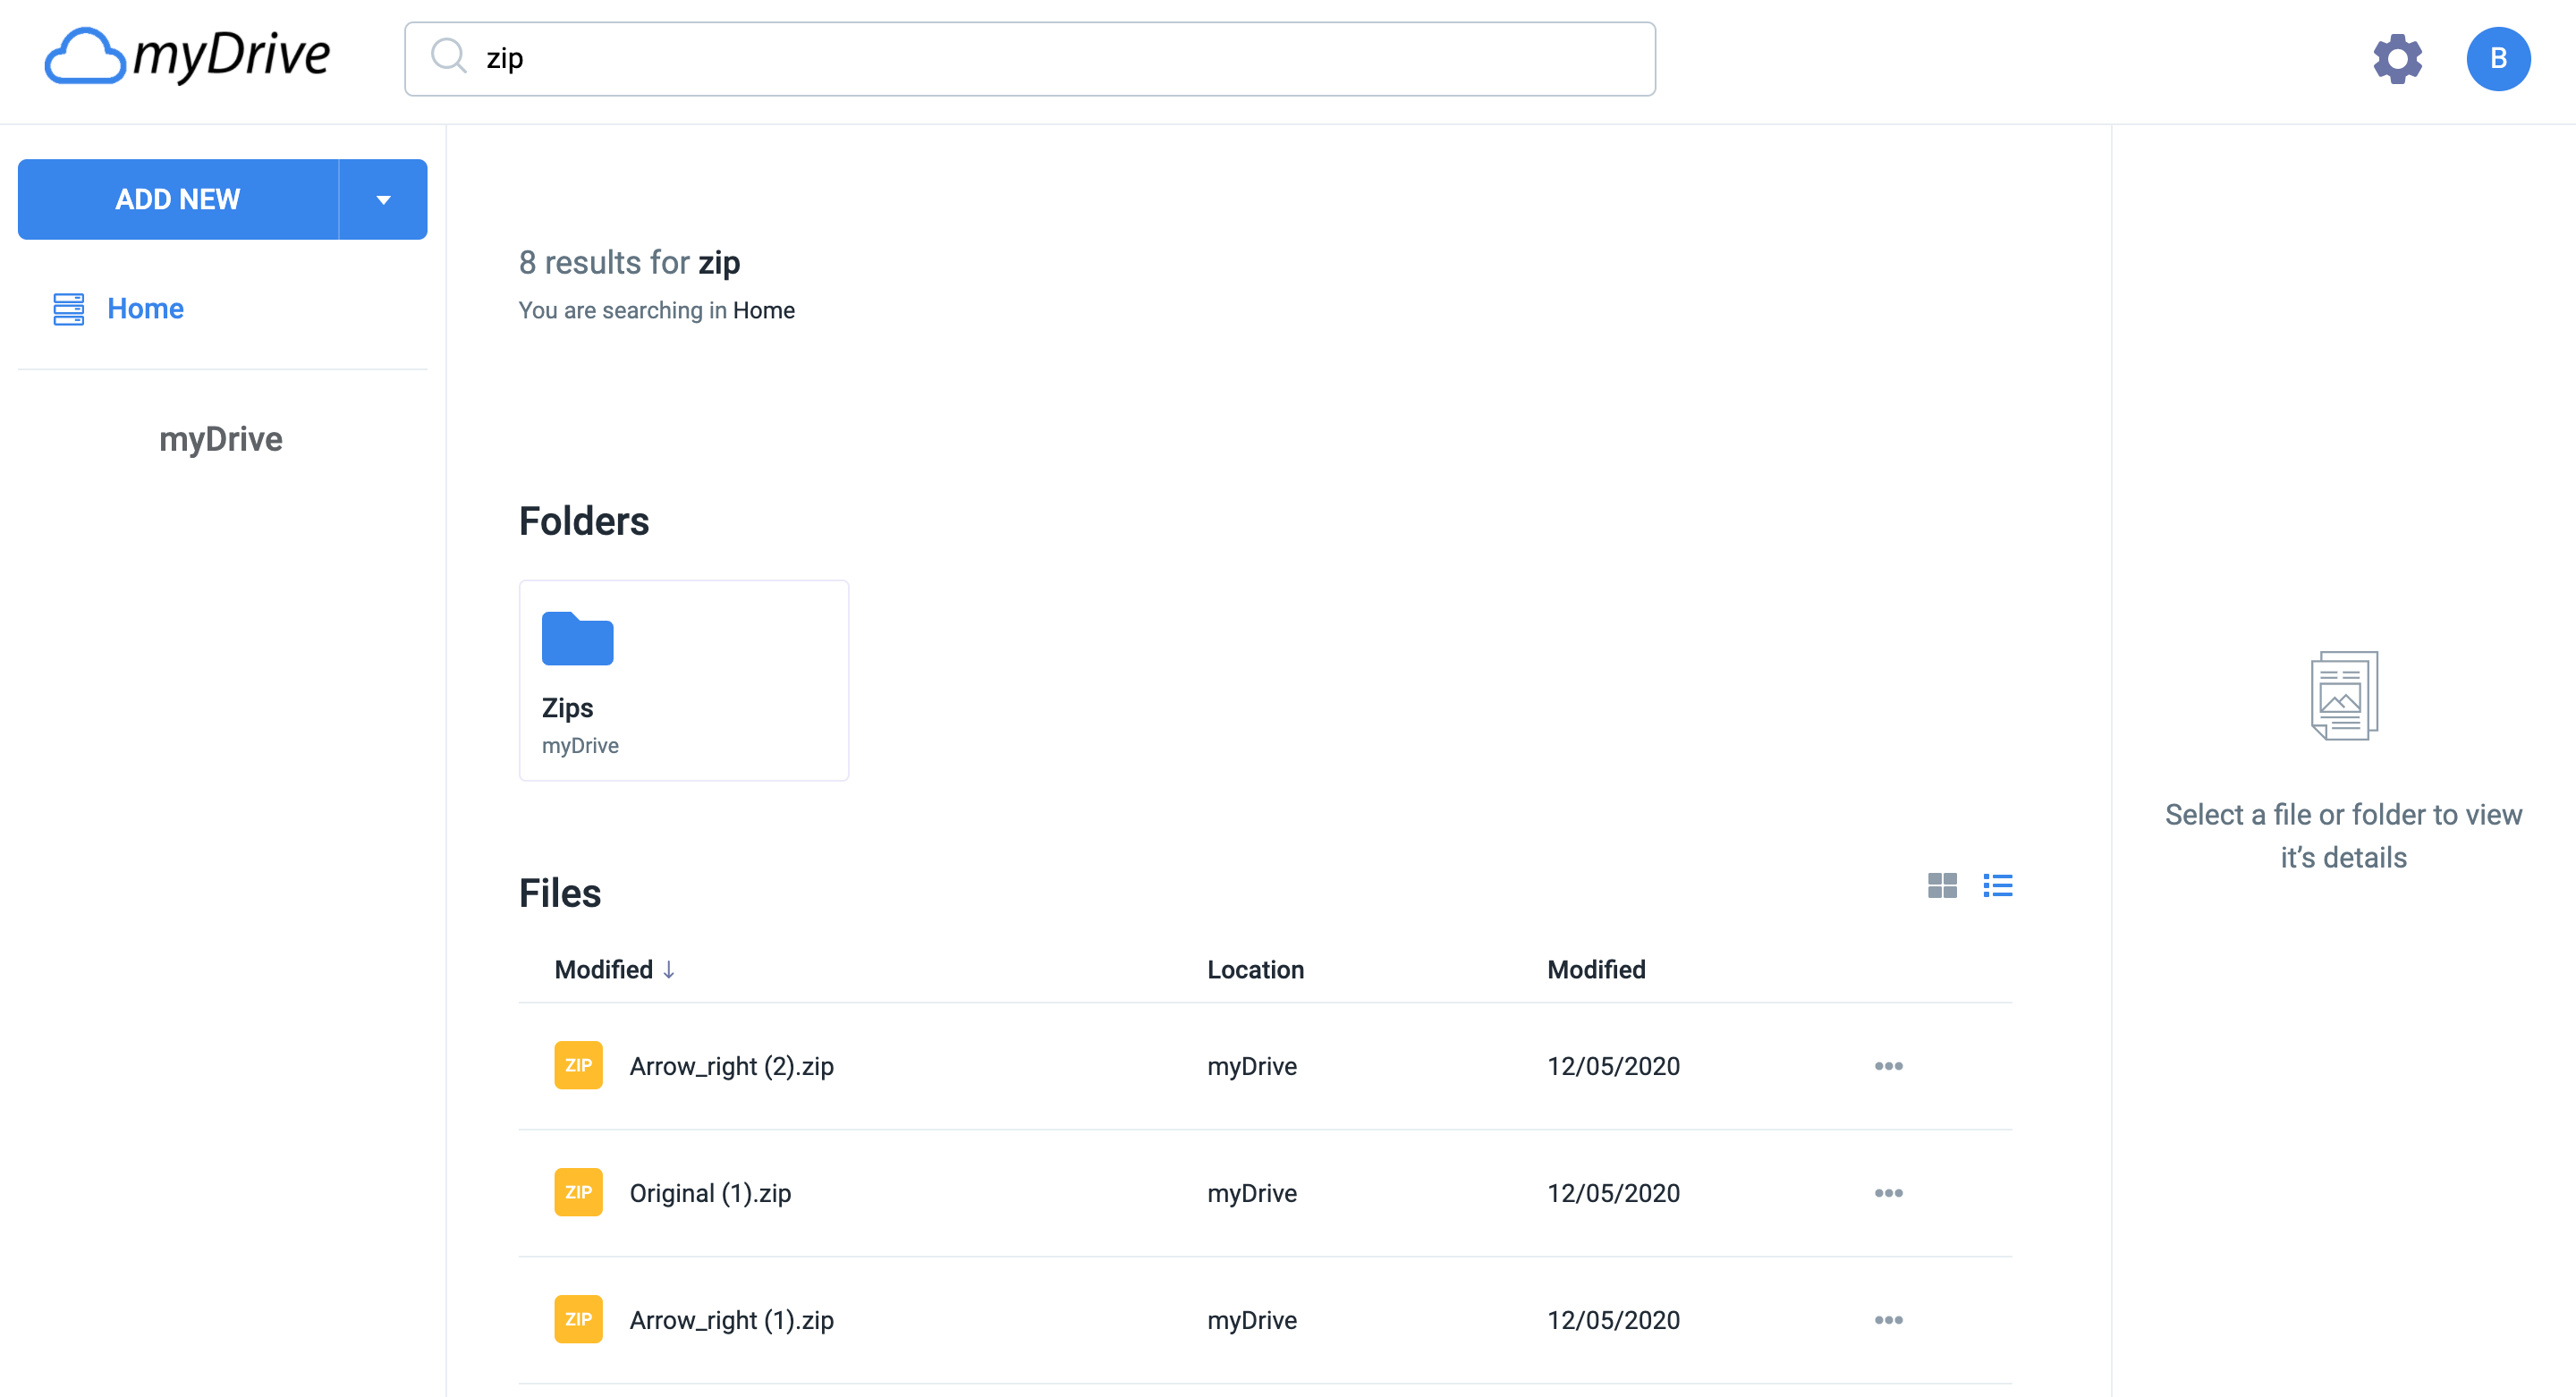Click ZIP icon for Arrow_right (2).zip
The image size is (2576, 1397).
pyautogui.click(x=578, y=1065)
